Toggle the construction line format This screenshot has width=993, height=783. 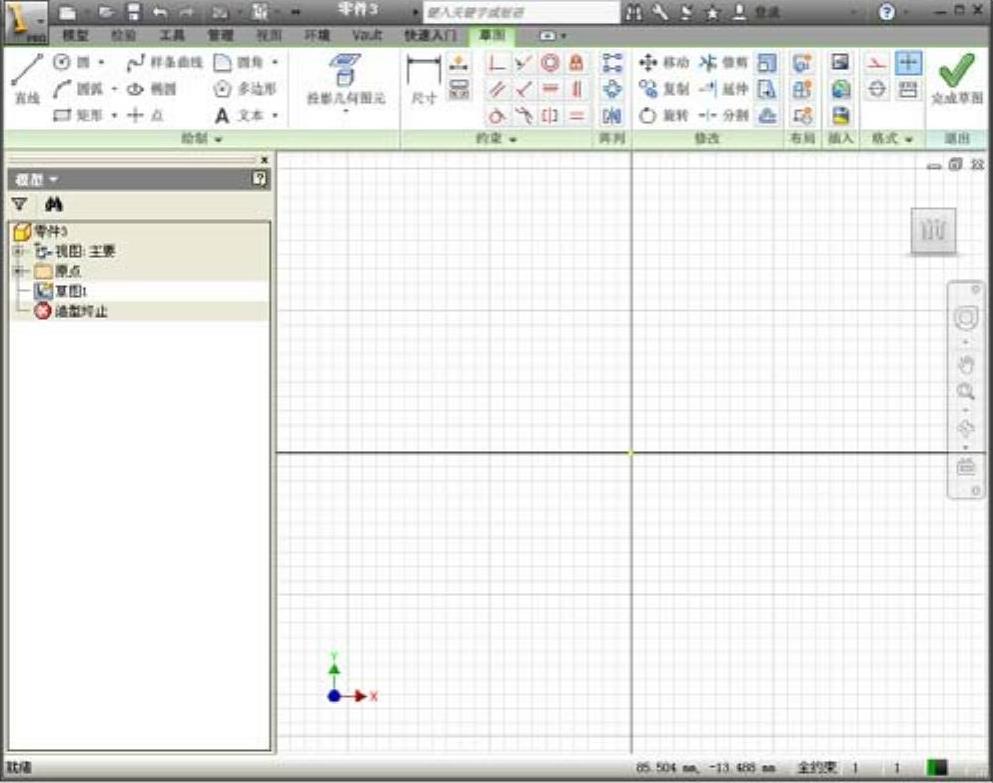click(x=876, y=62)
